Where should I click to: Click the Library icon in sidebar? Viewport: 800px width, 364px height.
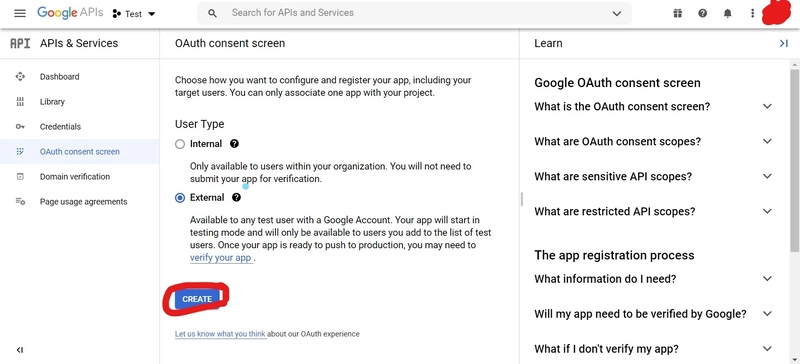[20, 102]
